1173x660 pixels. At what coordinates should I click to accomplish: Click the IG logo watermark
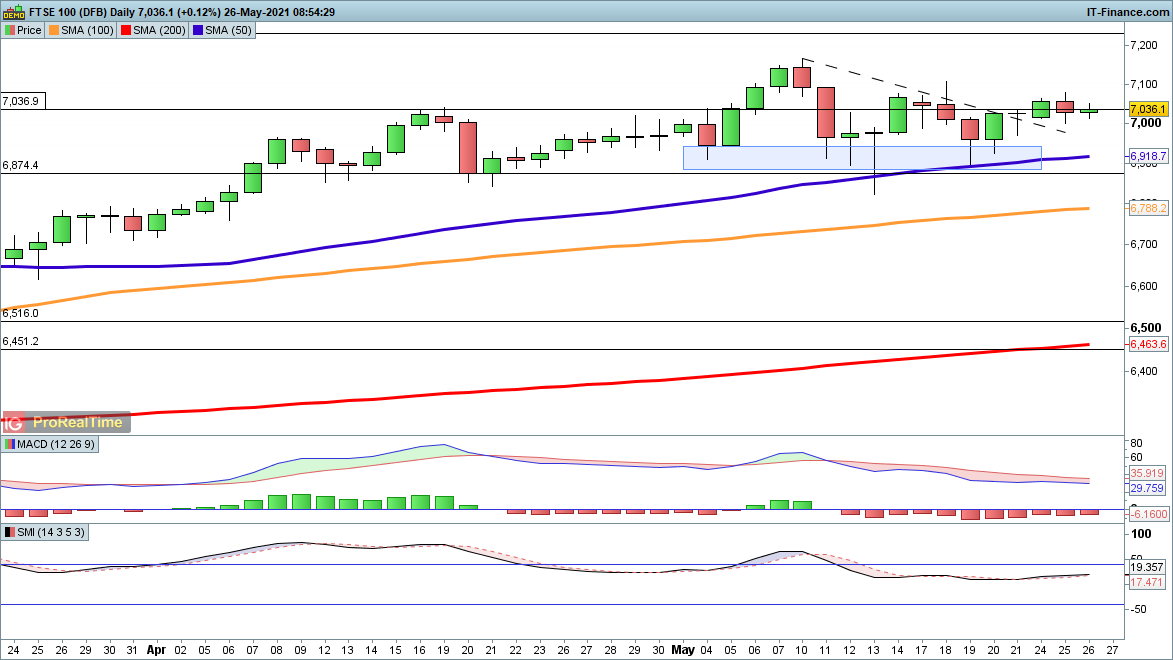click(16, 422)
